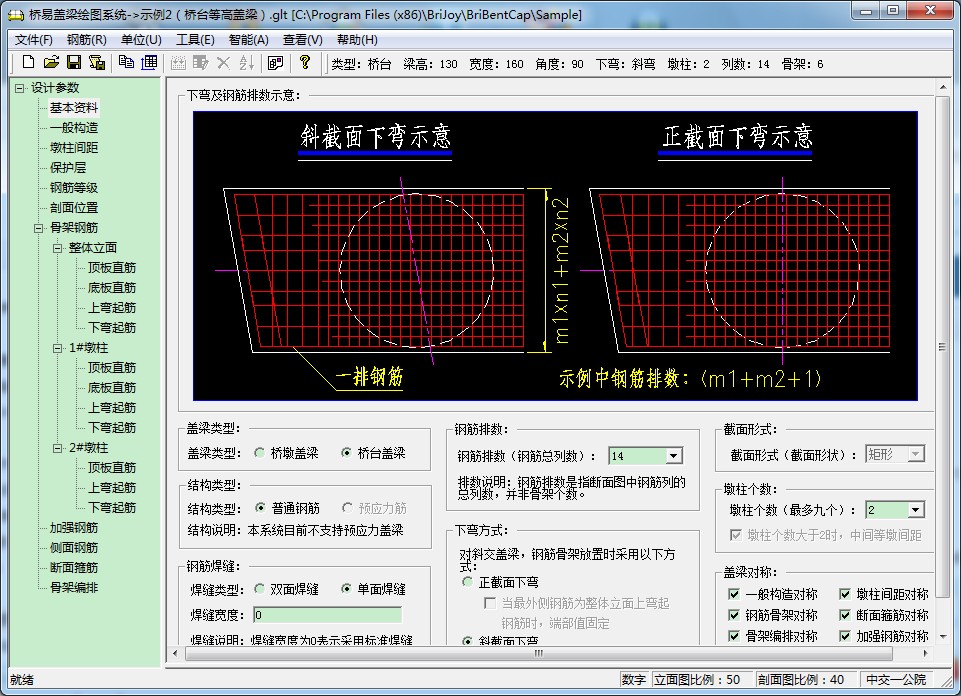Uncheck the 断面箍筋对称 checkbox
Screen dimensions: 961x696
click(846, 615)
